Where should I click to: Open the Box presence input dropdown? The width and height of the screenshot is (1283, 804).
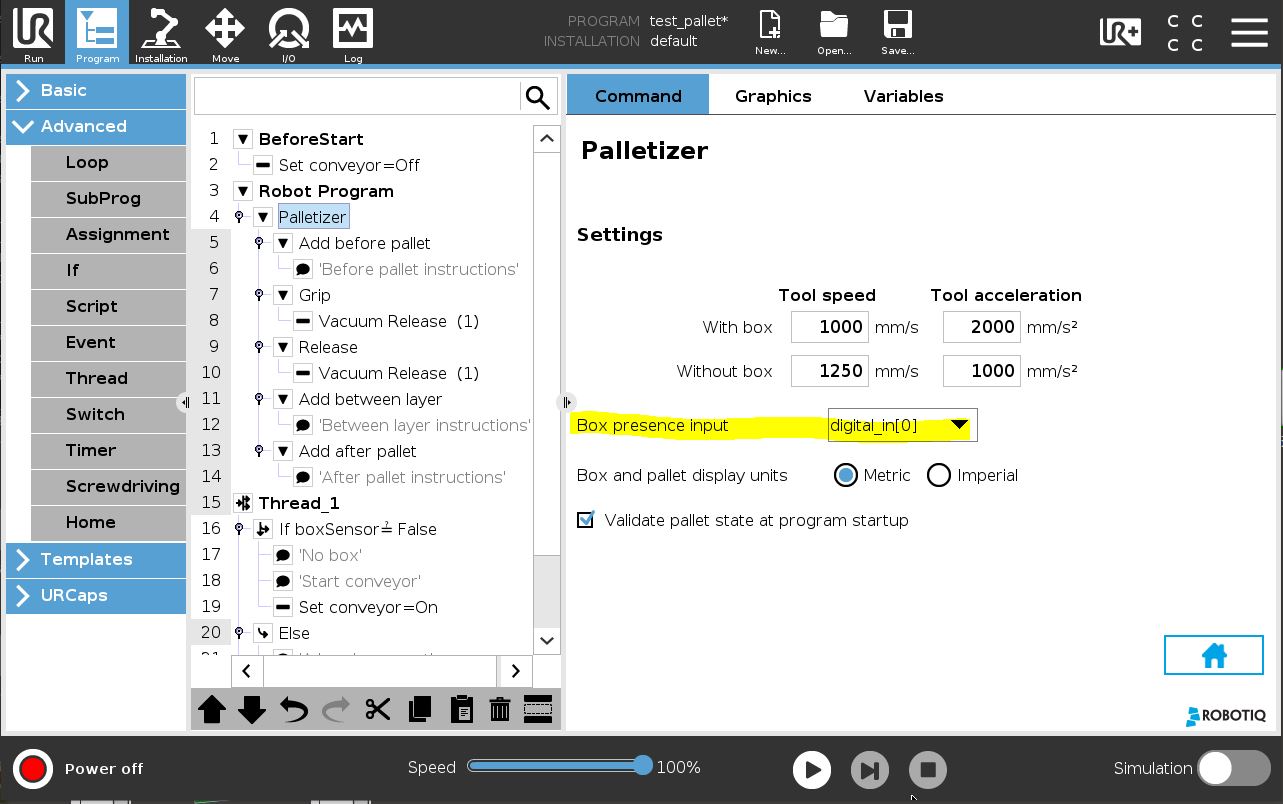coord(902,425)
